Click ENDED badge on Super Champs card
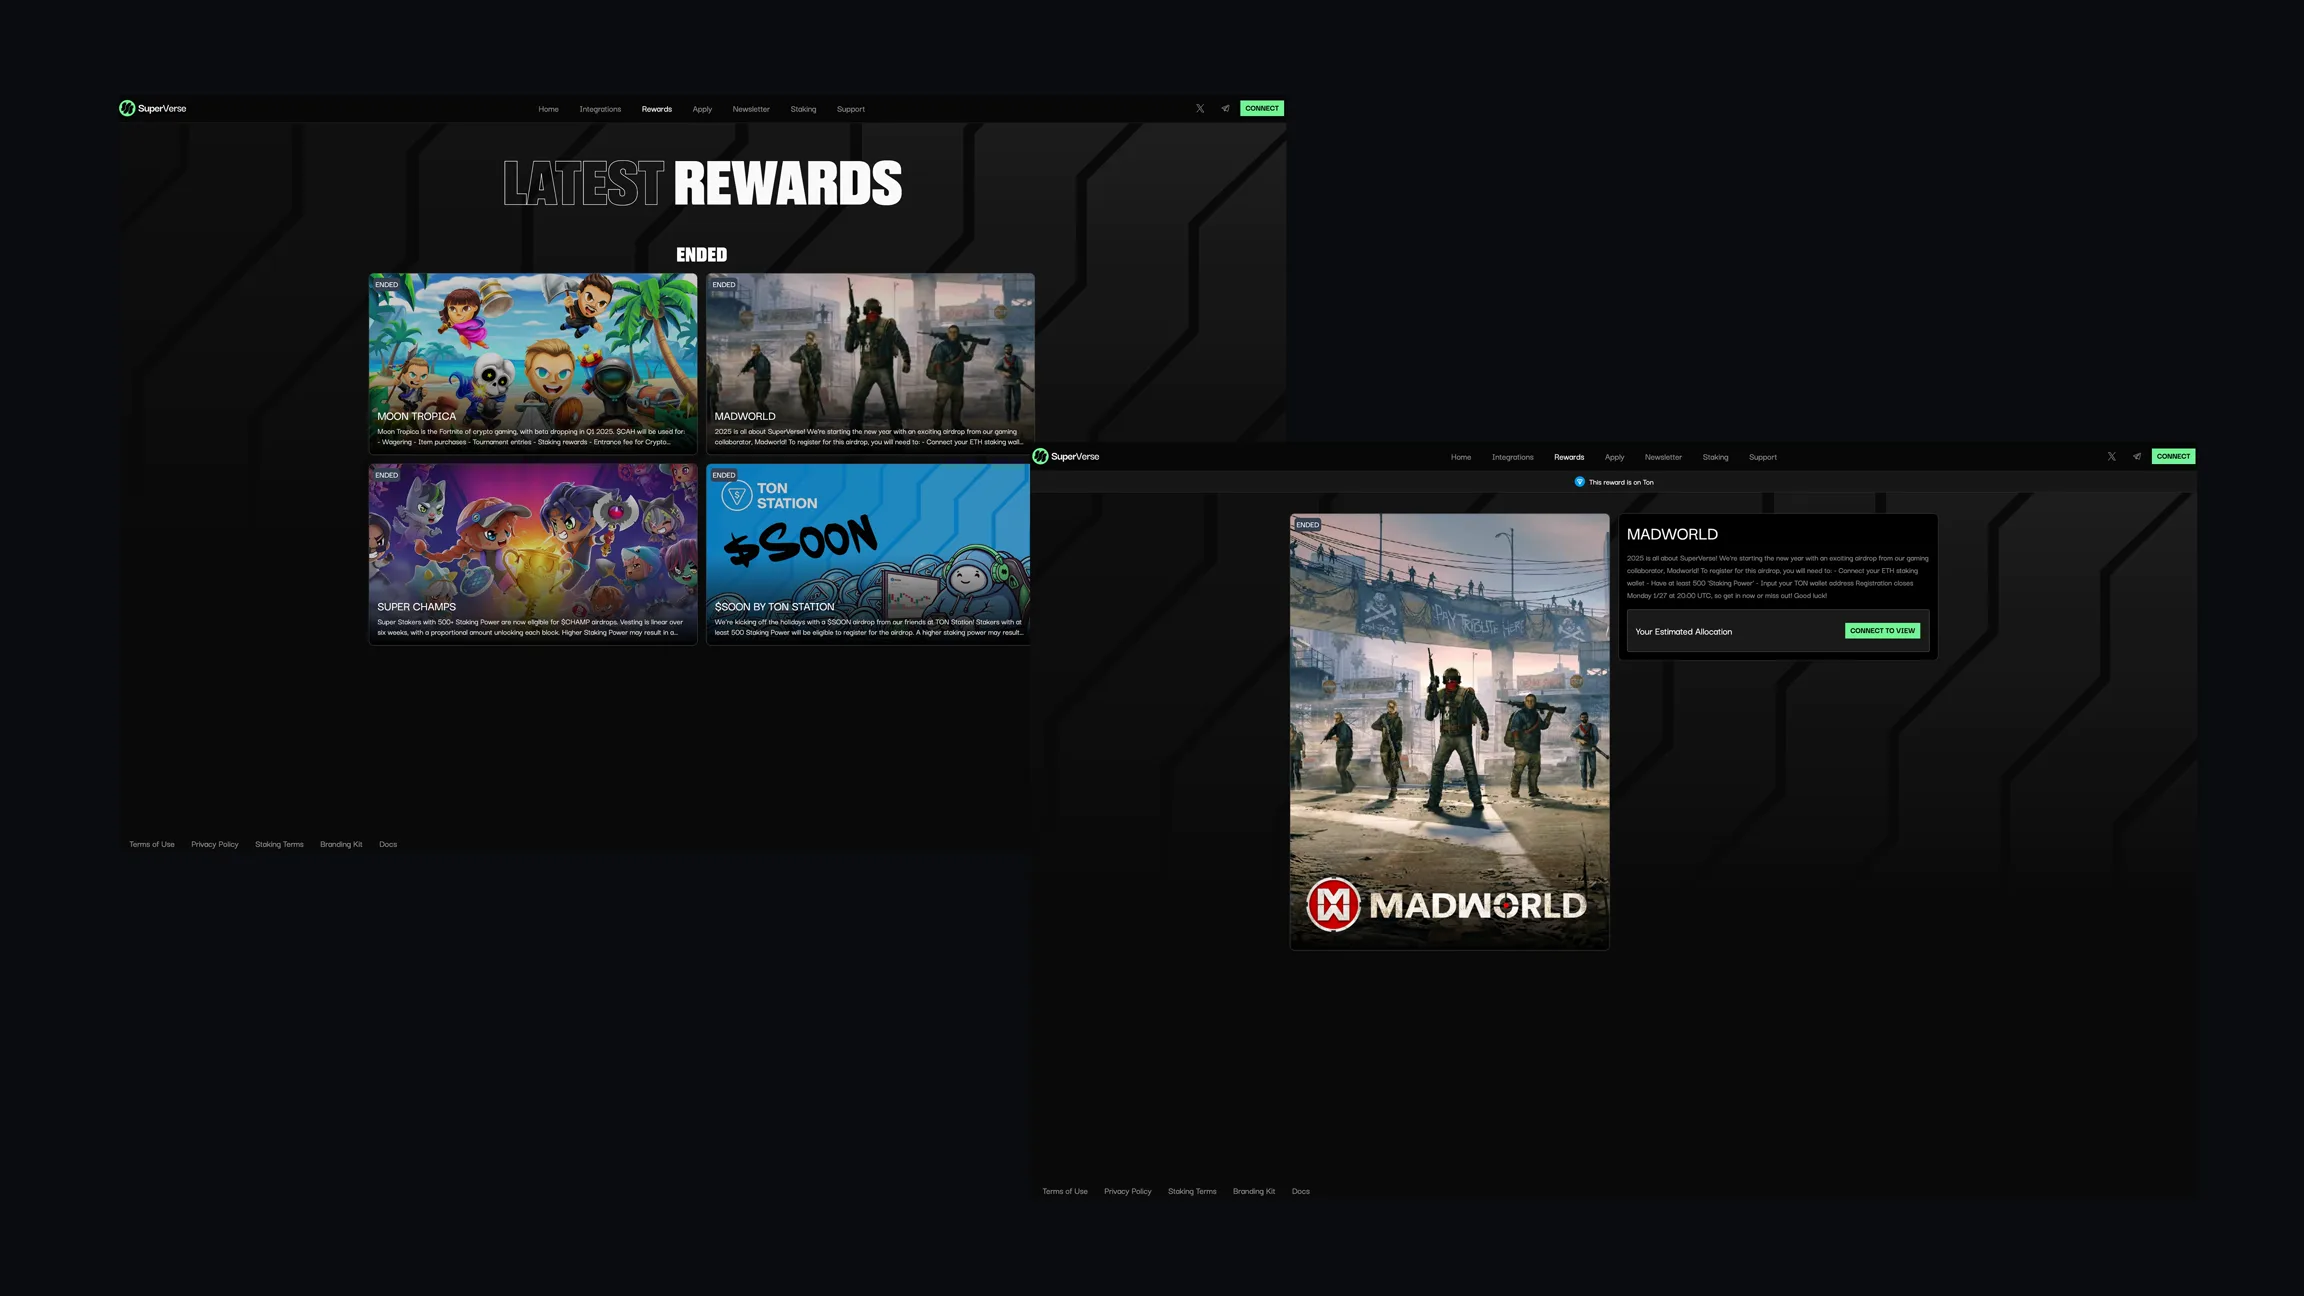Screen dimensions: 2304x1296 (x=386, y=475)
